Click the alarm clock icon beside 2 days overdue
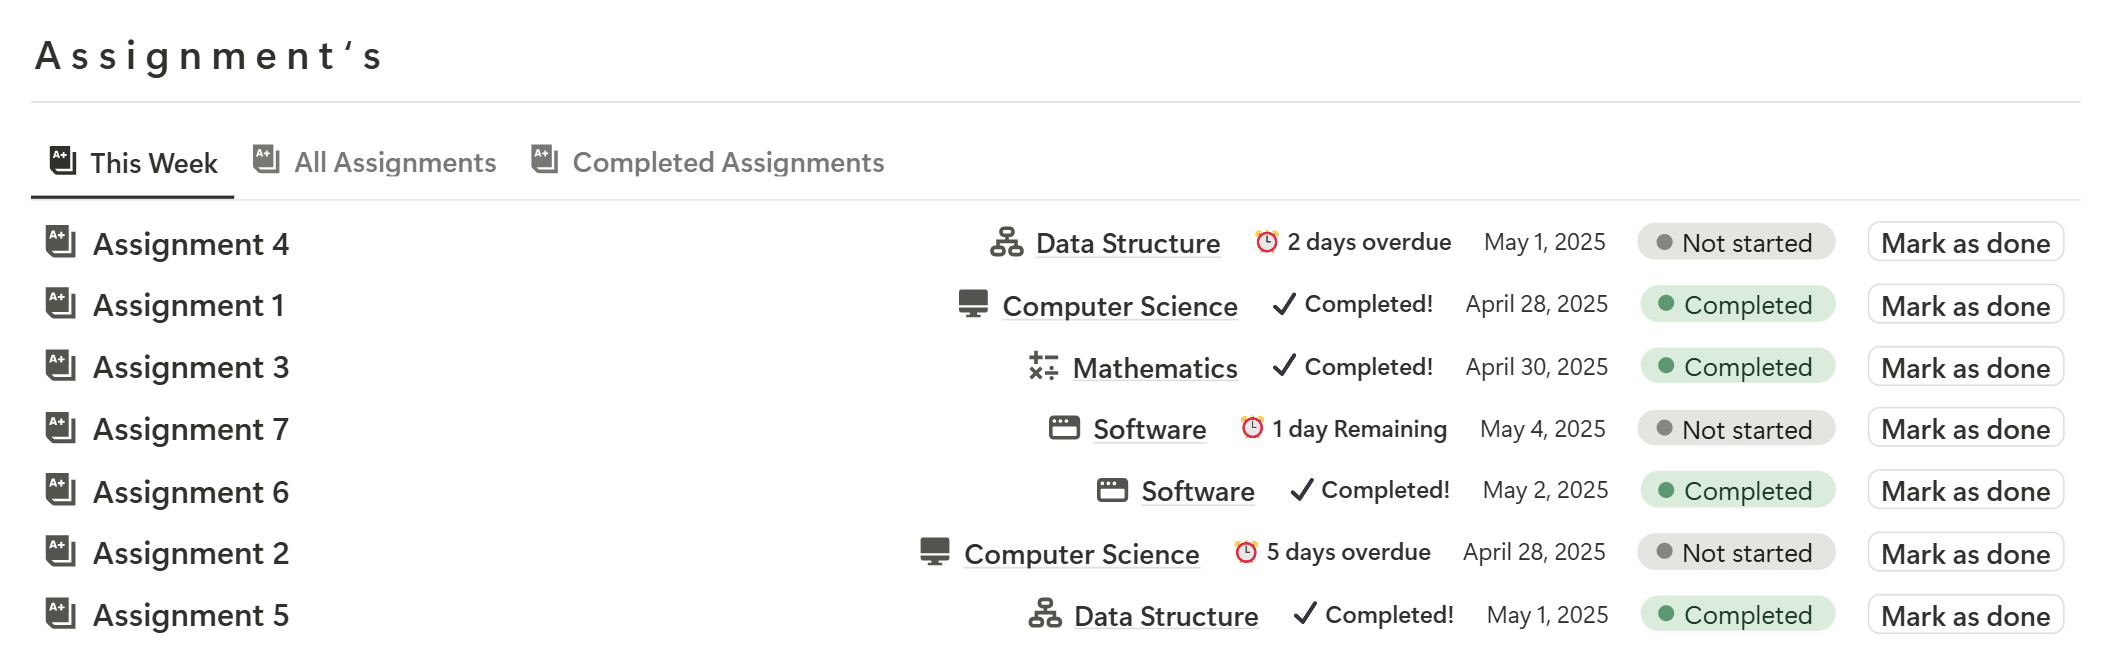This screenshot has height=656, width=2114. (1266, 241)
